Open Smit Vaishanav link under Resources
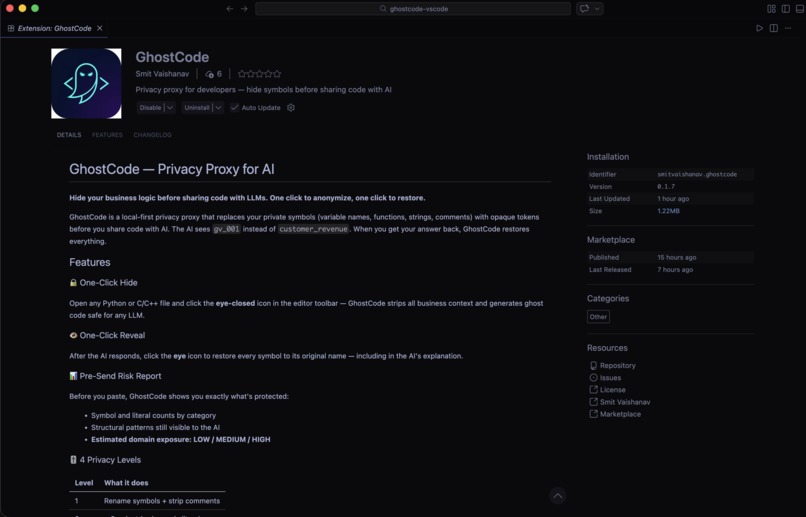 point(625,402)
